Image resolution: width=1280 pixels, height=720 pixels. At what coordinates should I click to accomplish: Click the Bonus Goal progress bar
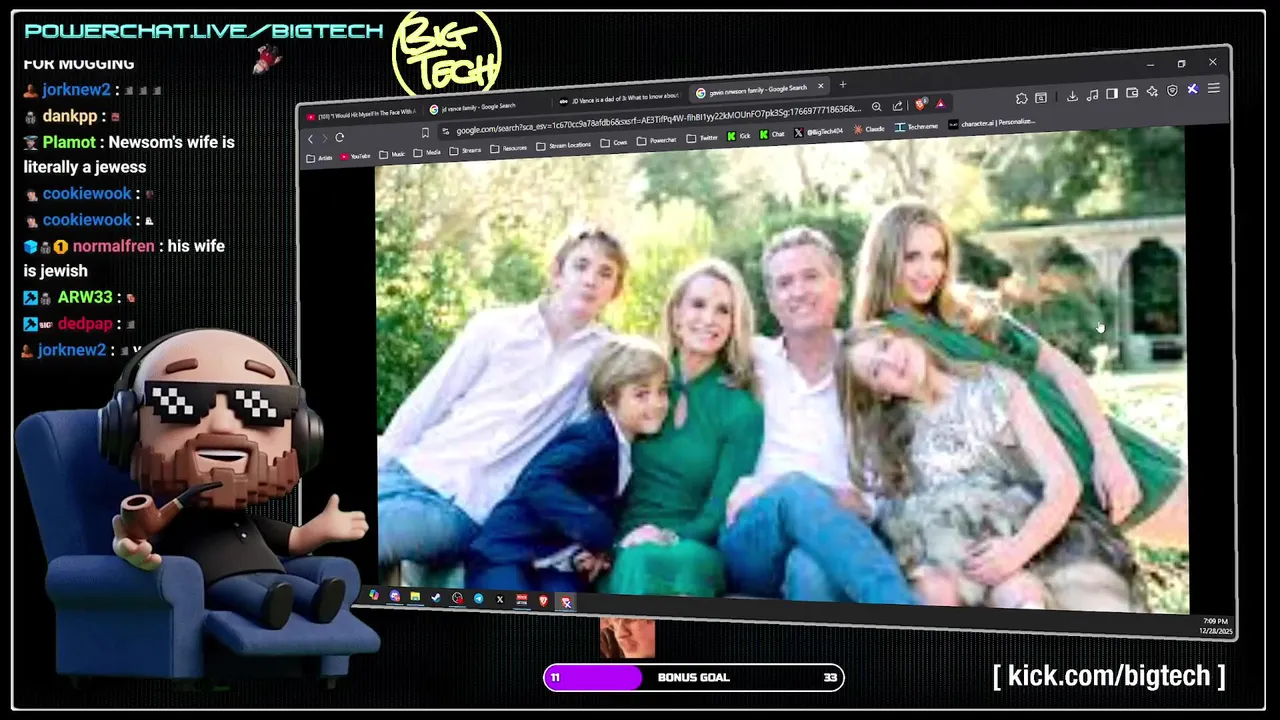pos(694,677)
